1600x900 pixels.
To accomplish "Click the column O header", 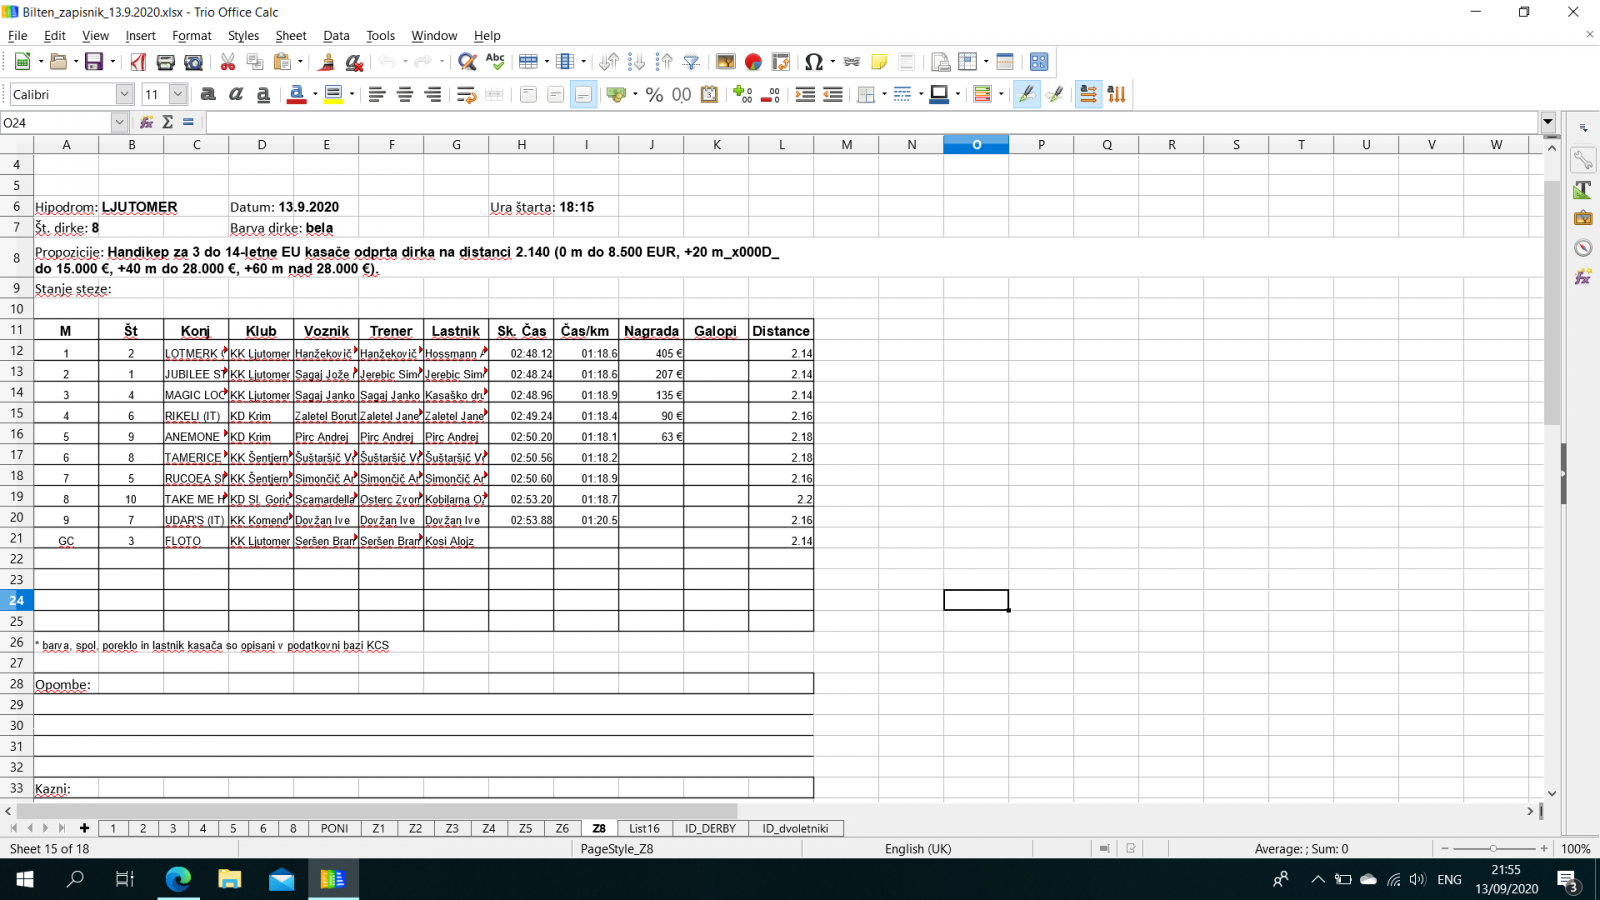I will click(976, 145).
